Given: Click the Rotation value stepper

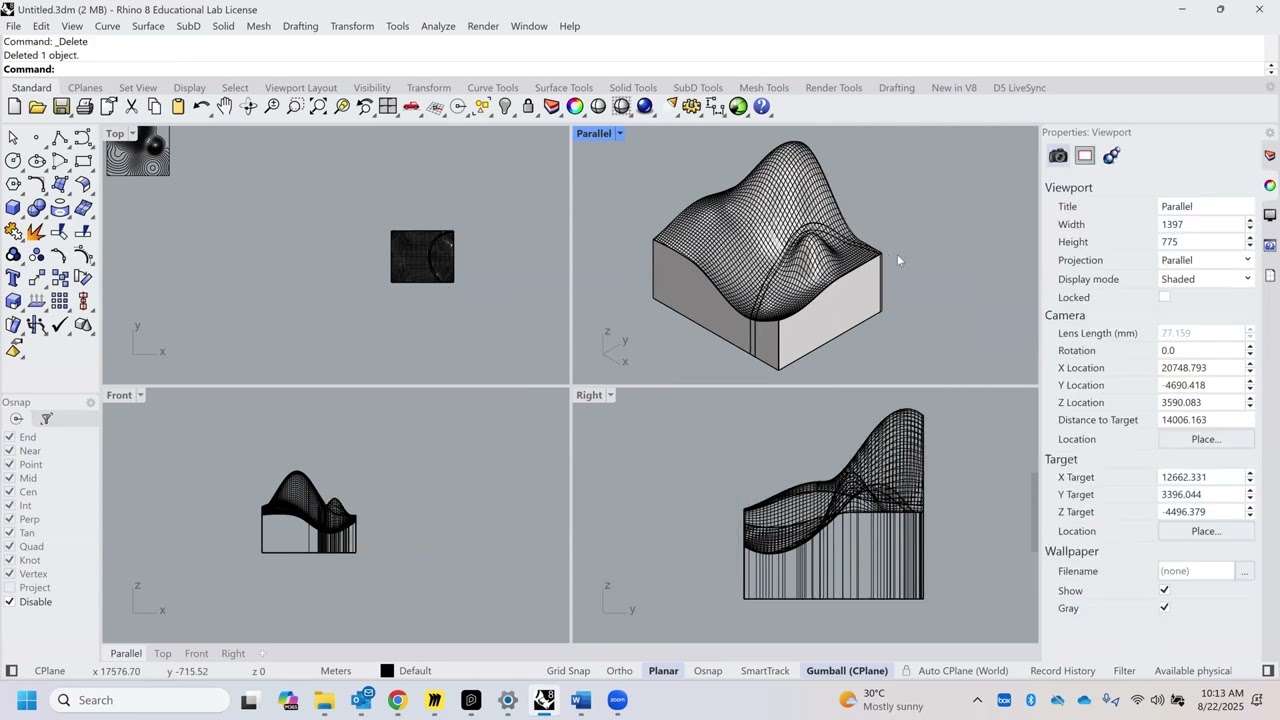Looking at the screenshot, I should 1249,351.
